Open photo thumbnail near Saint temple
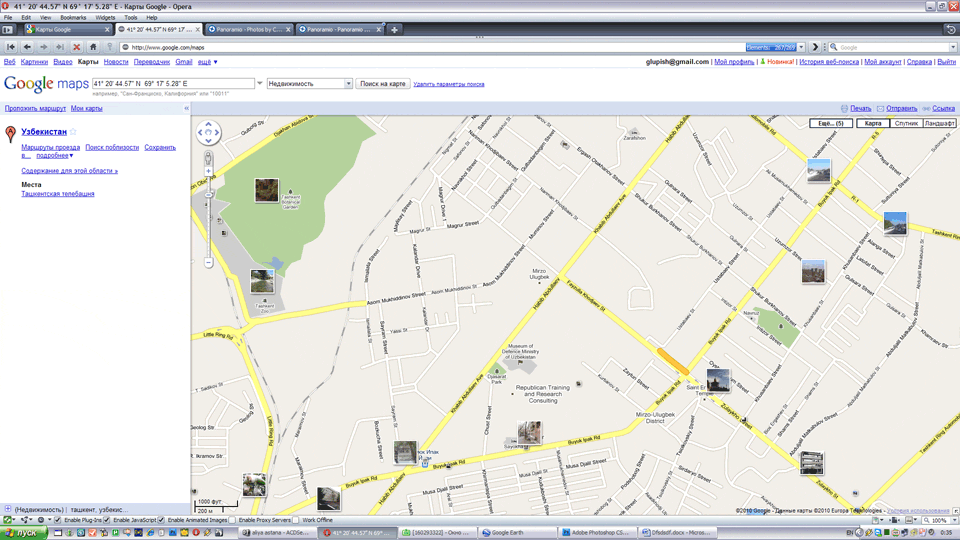The height and width of the screenshot is (540, 960). (x=718, y=380)
